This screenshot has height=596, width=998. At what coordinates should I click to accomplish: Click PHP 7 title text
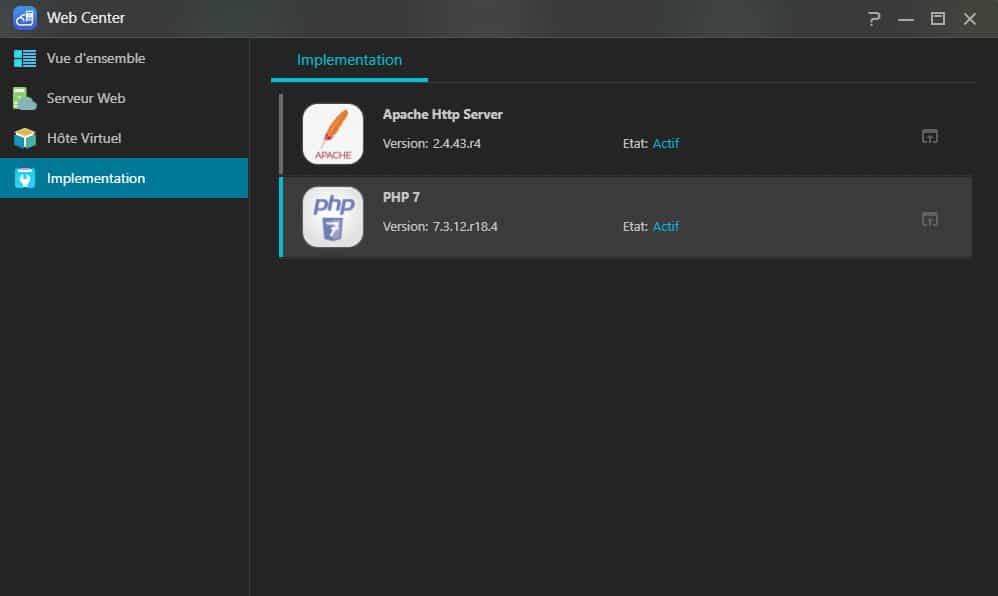coord(401,197)
